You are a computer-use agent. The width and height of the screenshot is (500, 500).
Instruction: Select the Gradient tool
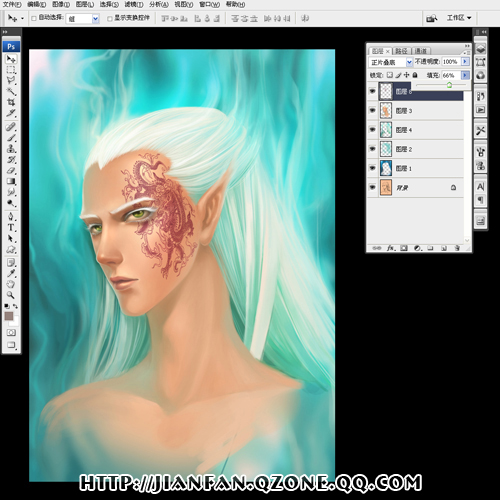(11, 181)
